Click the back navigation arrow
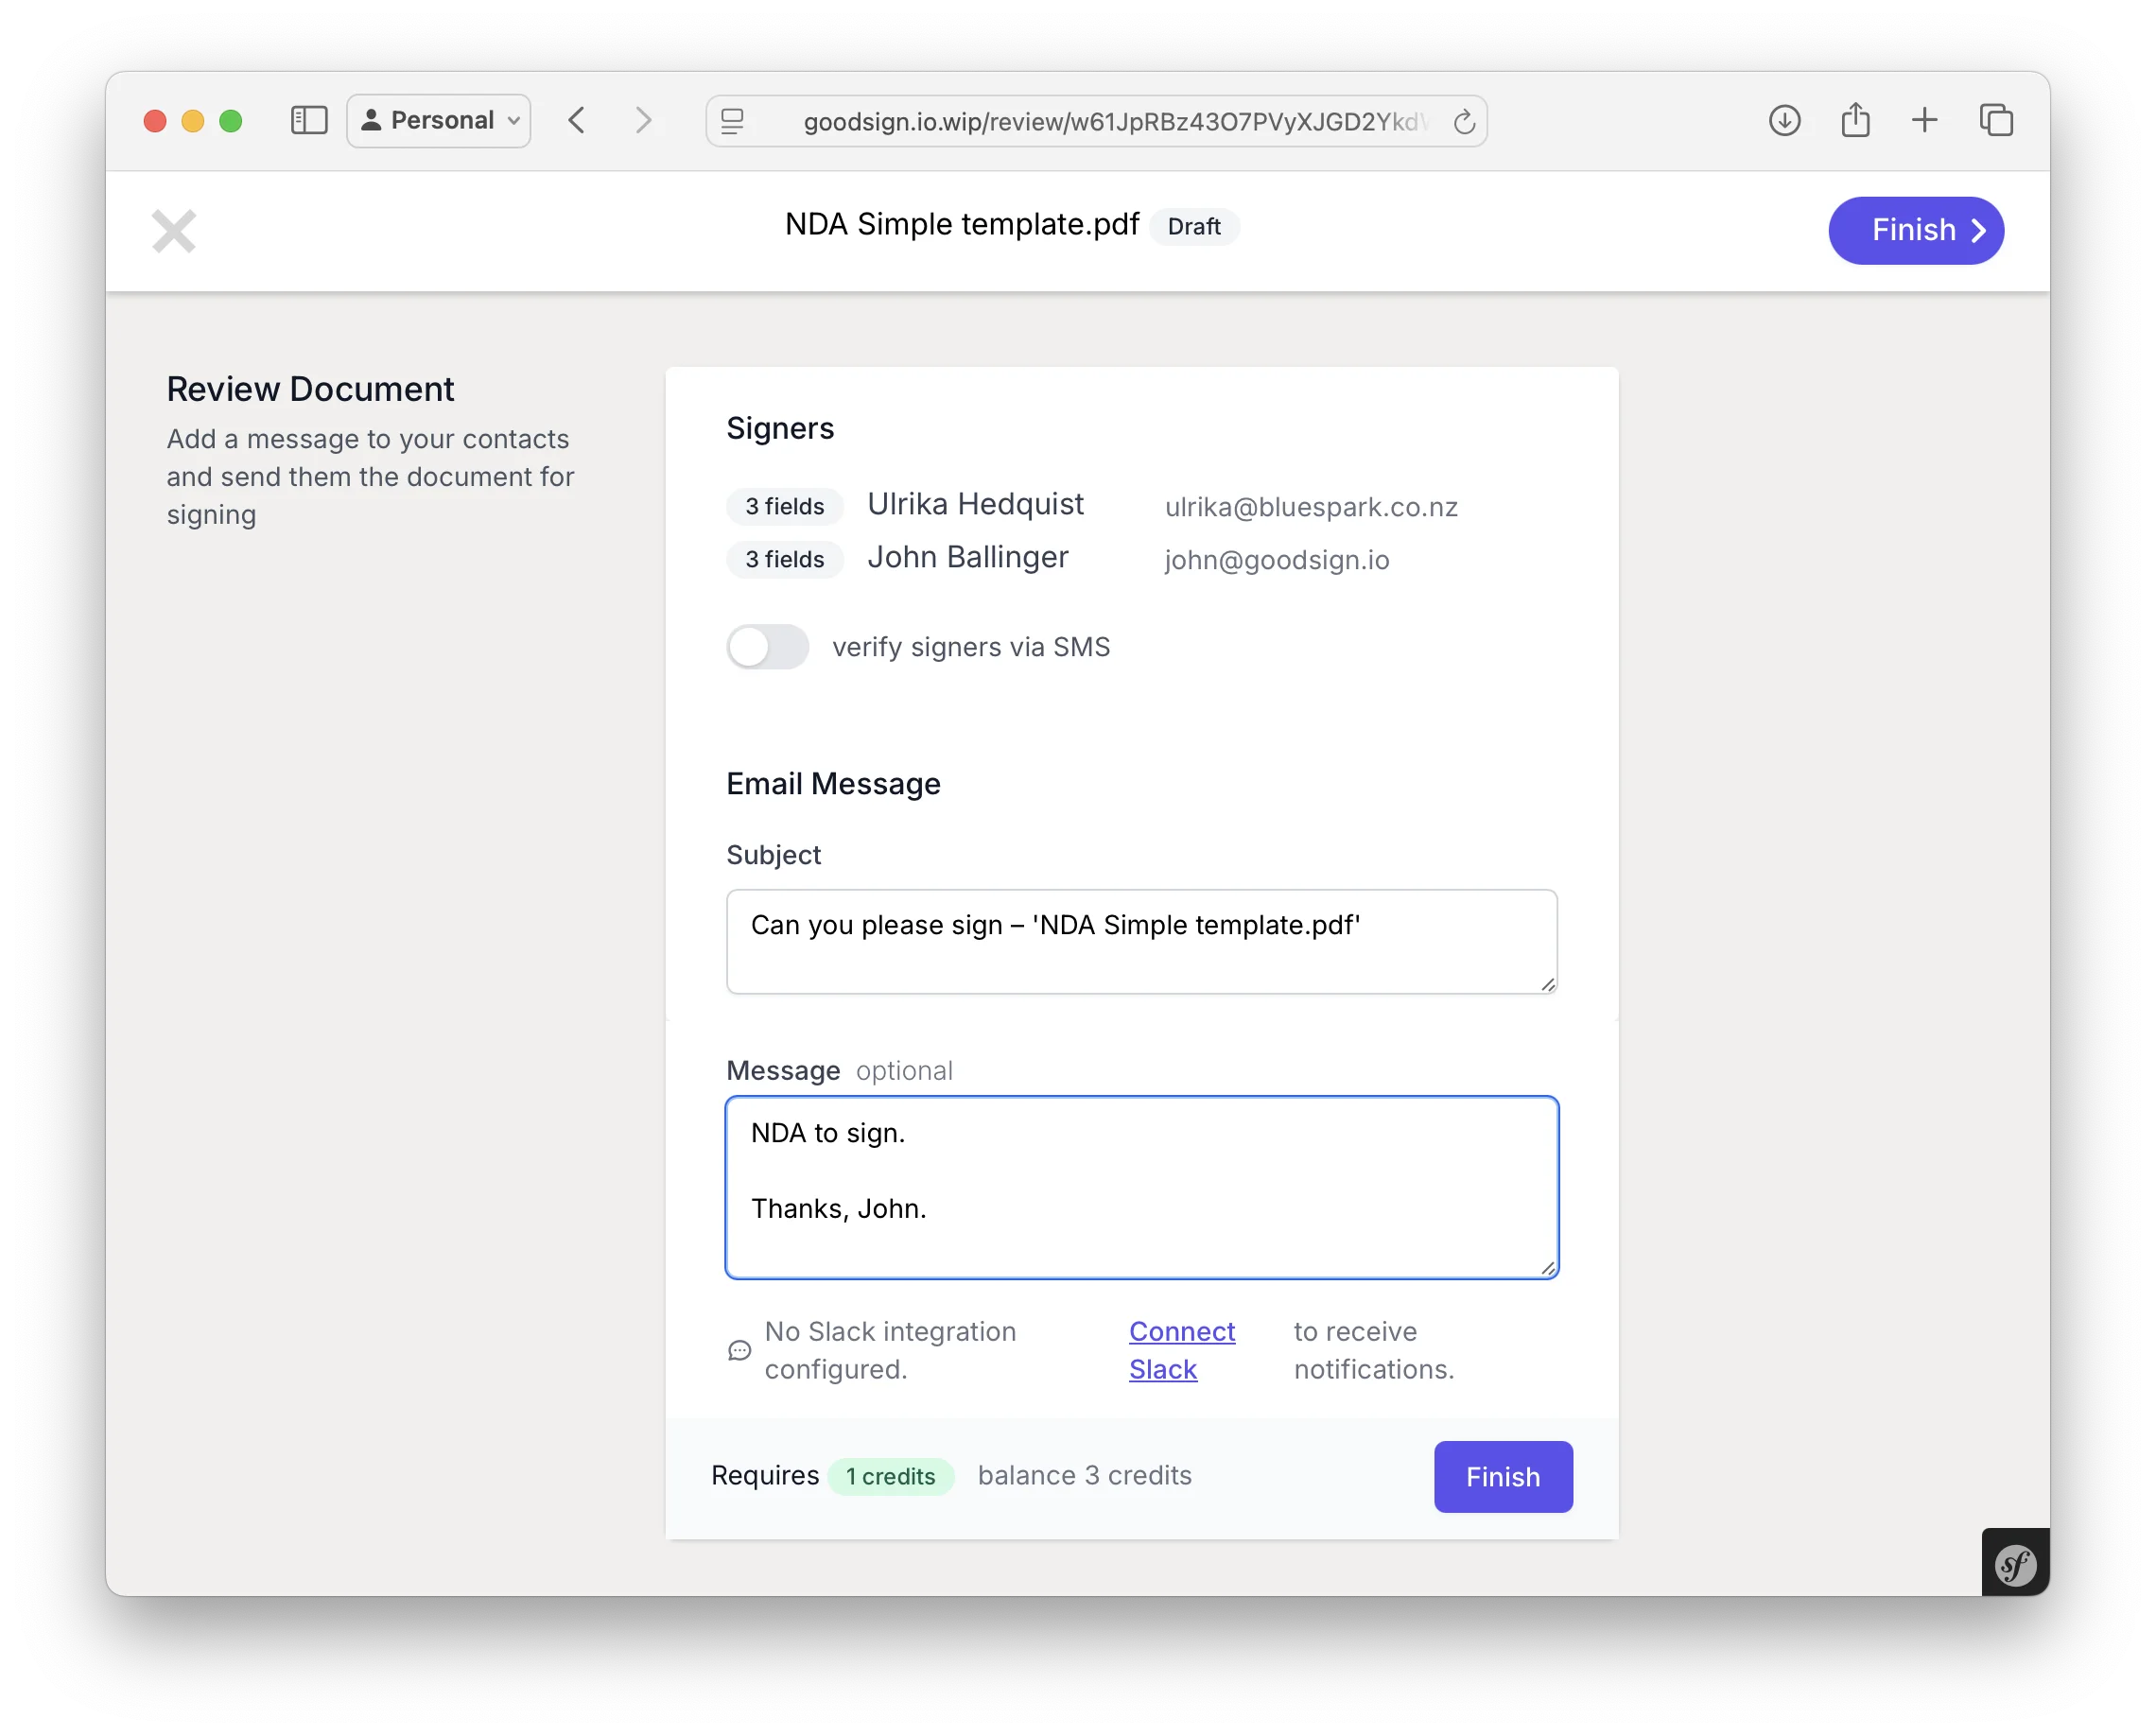This screenshot has height=1736, width=2156. [577, 120]
